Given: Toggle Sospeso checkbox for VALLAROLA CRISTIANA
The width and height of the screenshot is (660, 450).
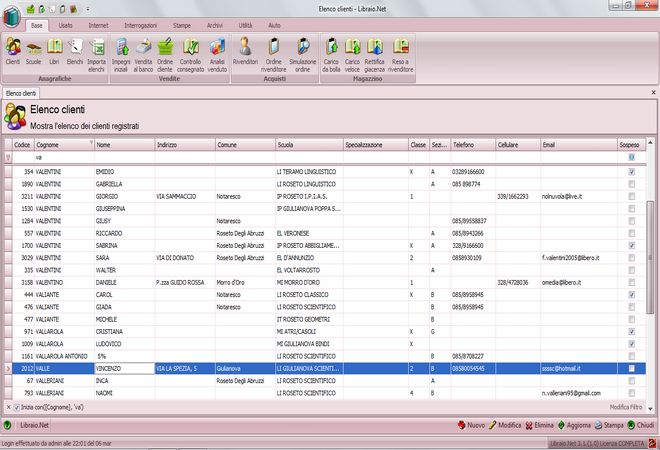Looking at the screenshot, I should point(631,332).
